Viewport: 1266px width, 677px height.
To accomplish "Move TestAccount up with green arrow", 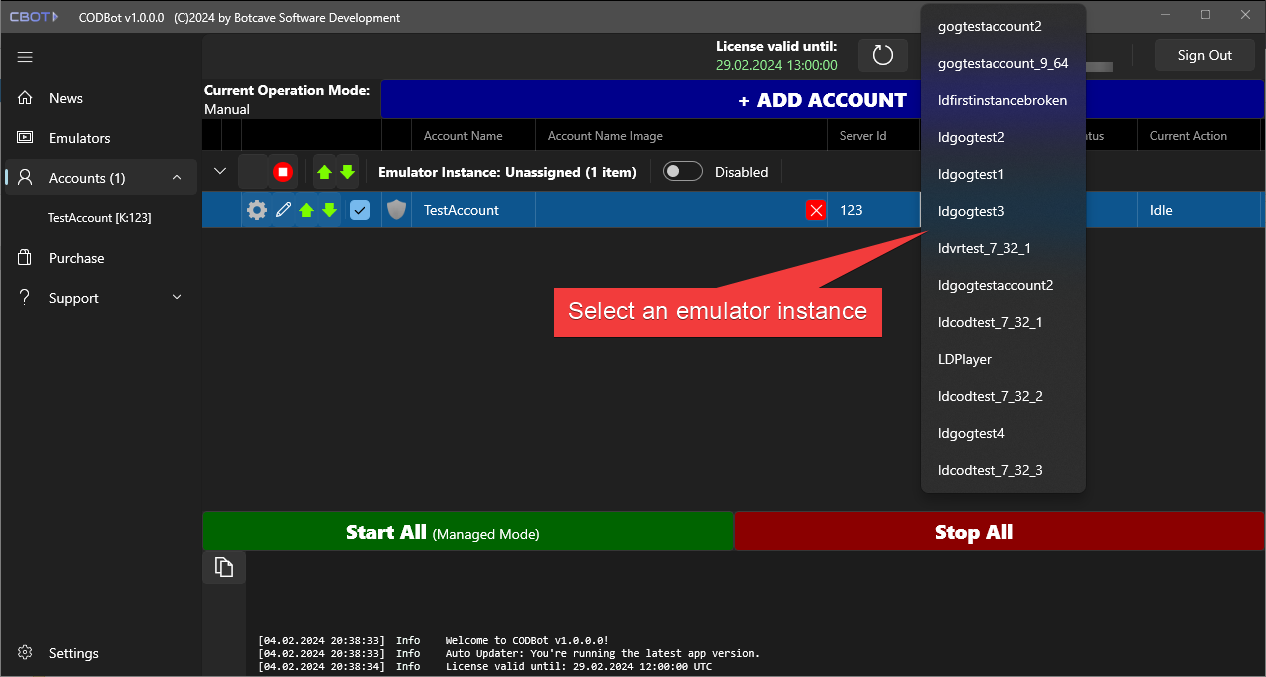I will (307, 210).
